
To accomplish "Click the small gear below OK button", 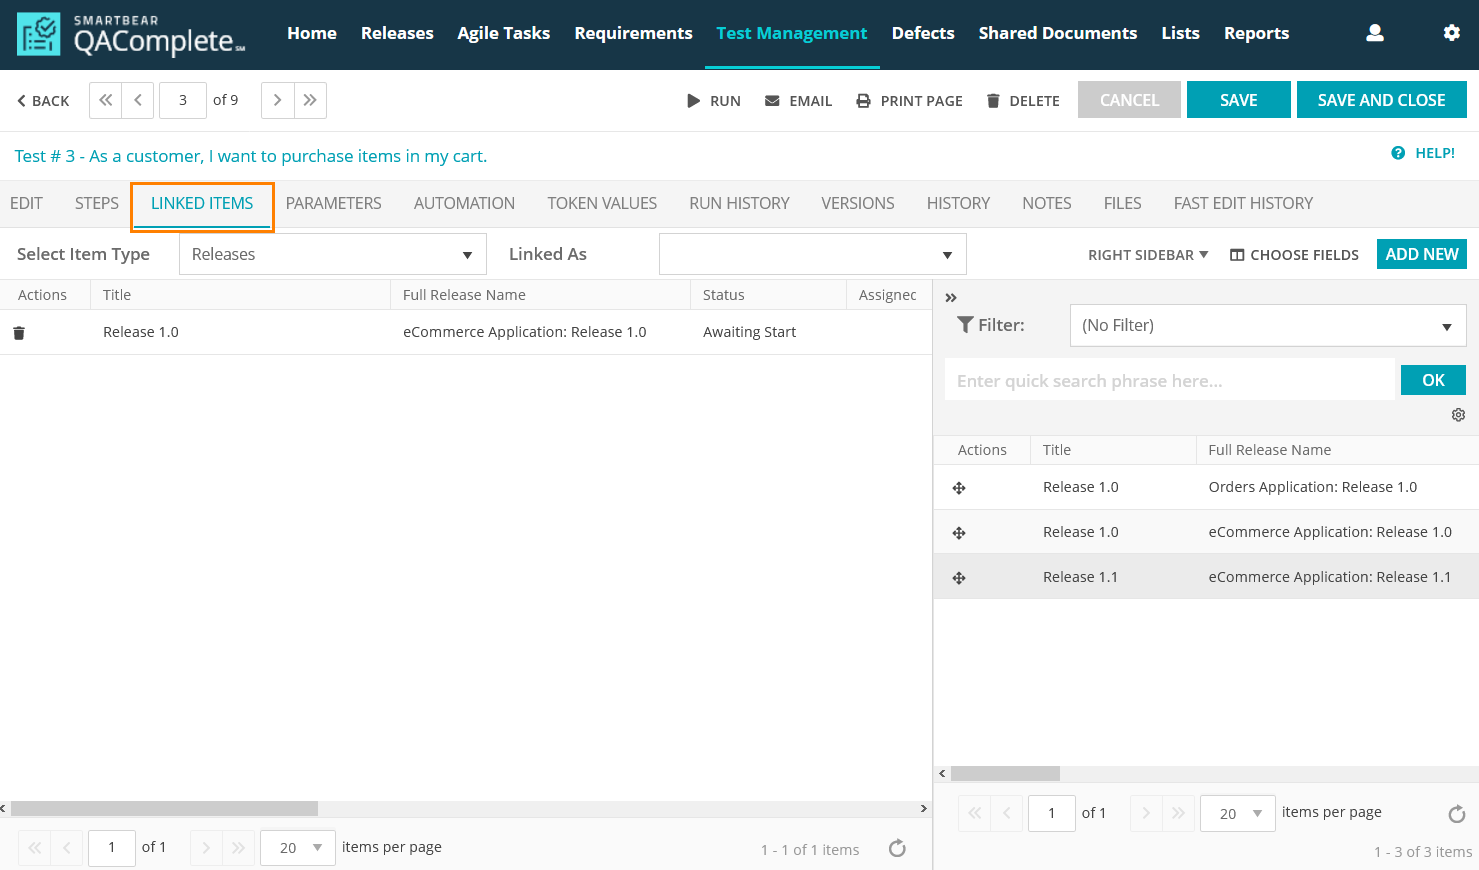I will click(x=1458, y=415).
